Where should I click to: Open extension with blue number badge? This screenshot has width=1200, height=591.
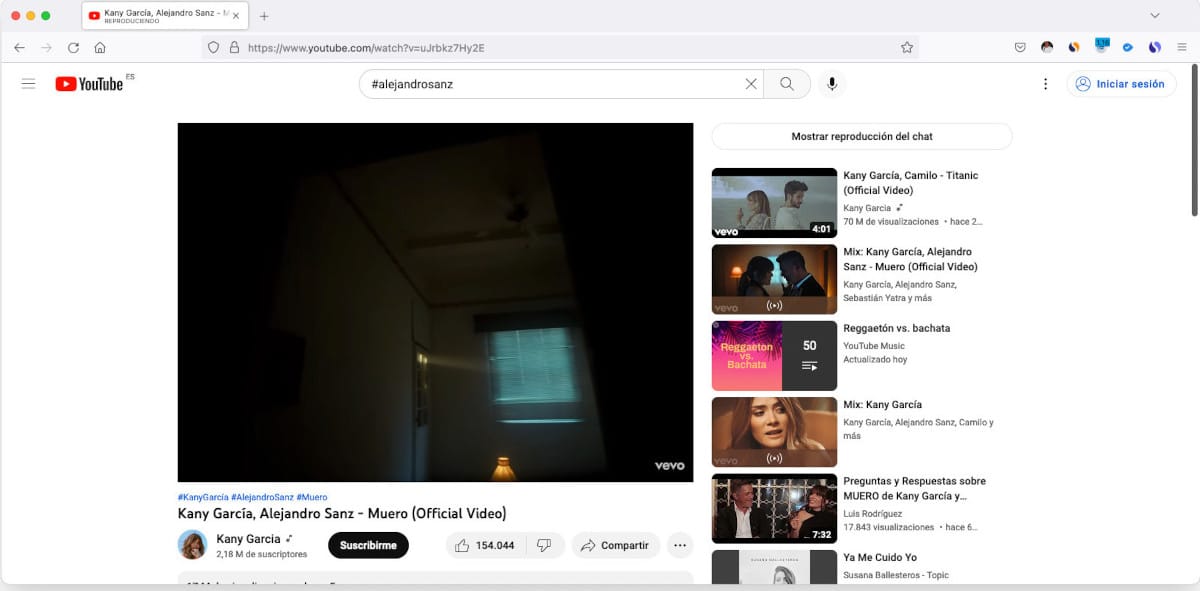point(1102,45)
